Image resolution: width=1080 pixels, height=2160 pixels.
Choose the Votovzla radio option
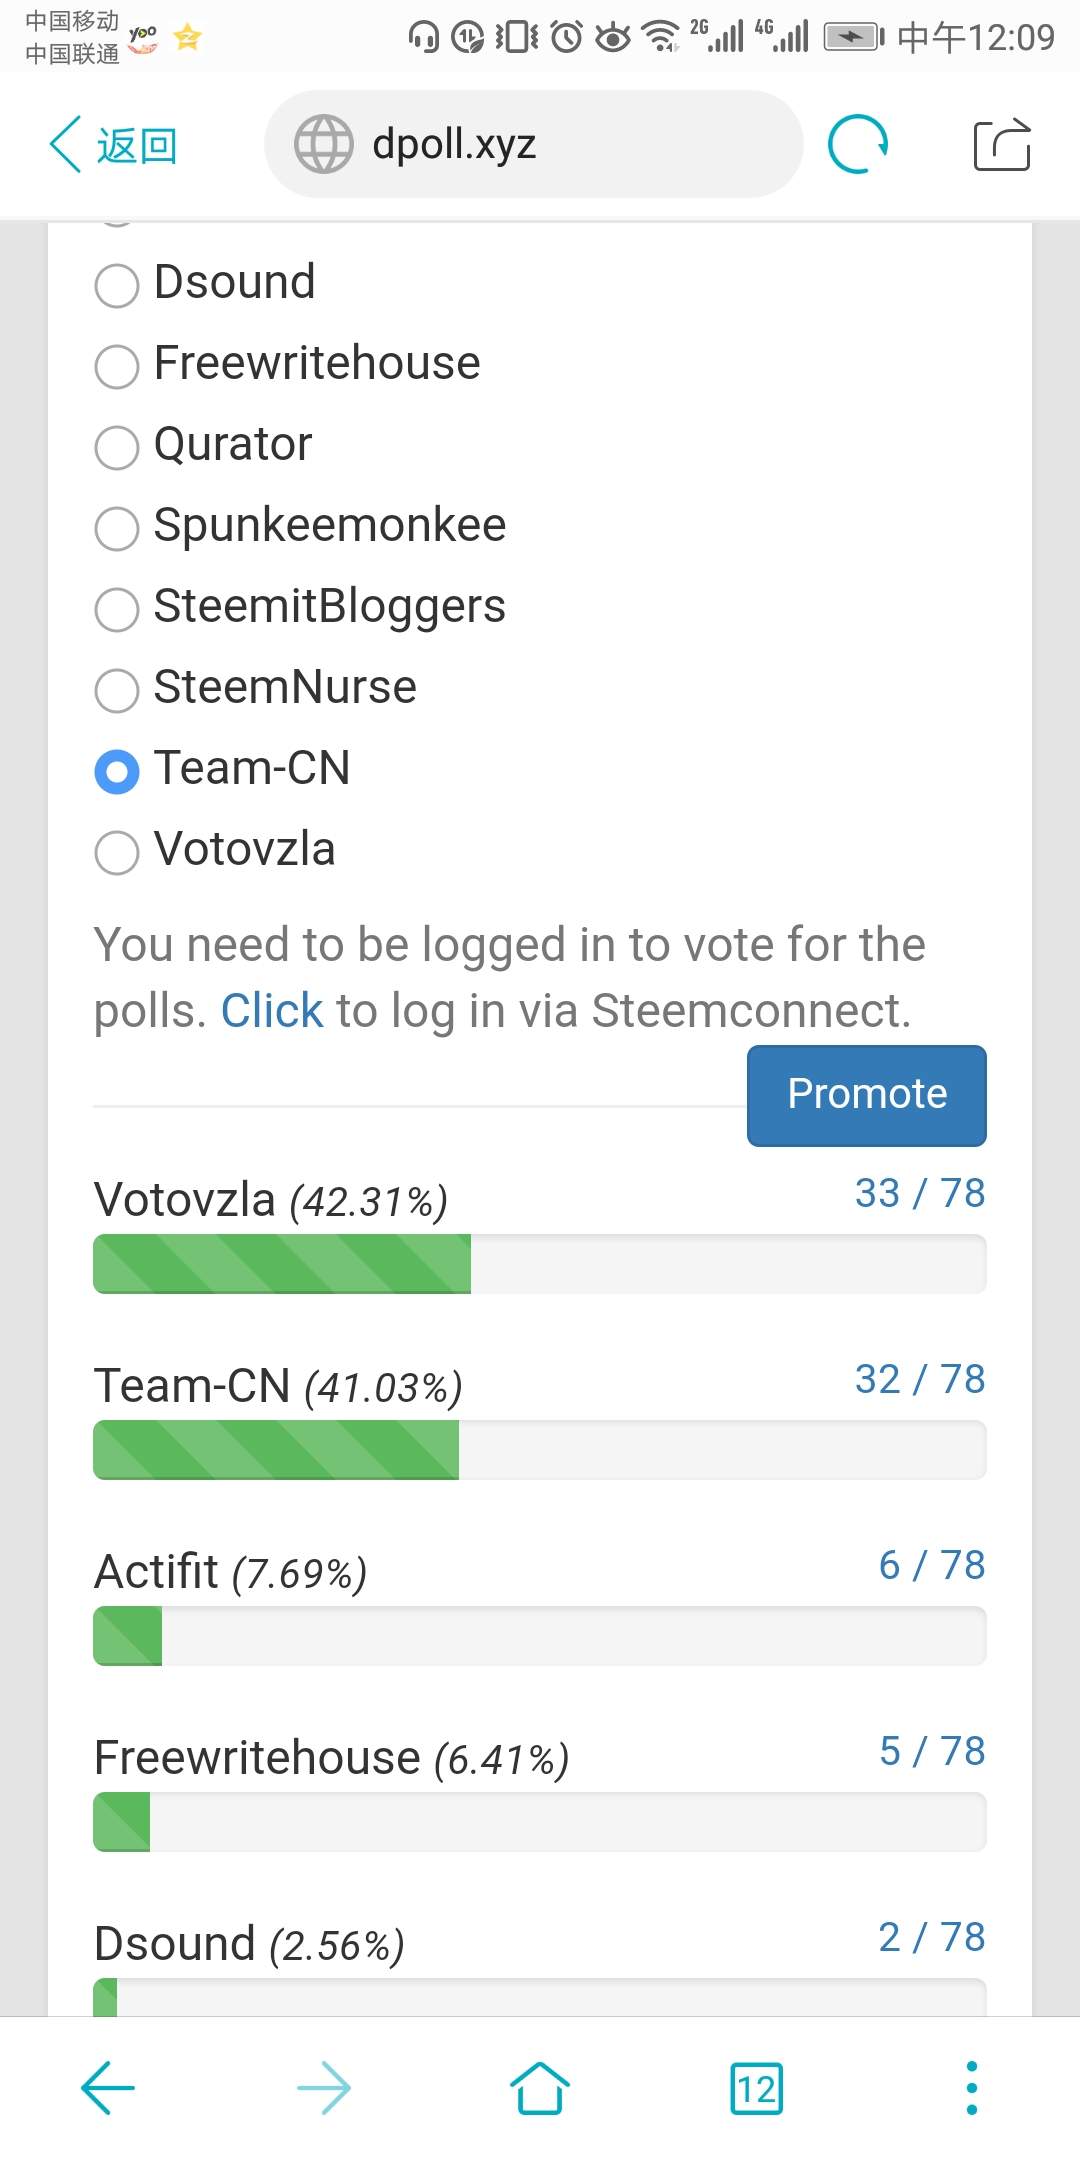click(117, 852)
